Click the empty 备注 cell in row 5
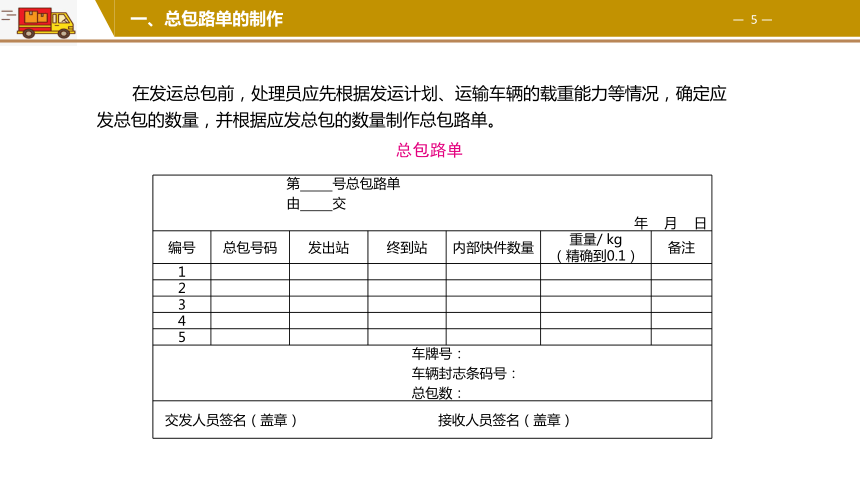Viewport: 860px width, 484px height. click(682, 337)
